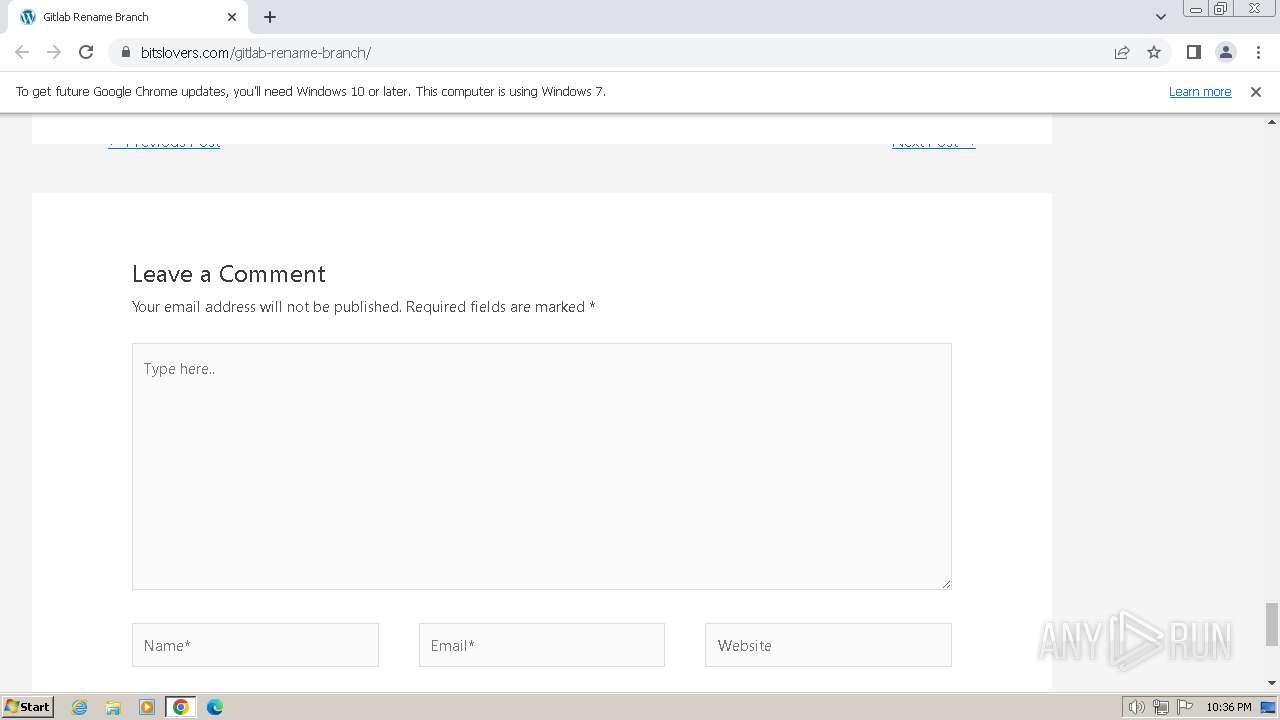Open Windows Explorer folder in taskbar
Viewport: 1280px width, 720px height.
tap(113, 707)
